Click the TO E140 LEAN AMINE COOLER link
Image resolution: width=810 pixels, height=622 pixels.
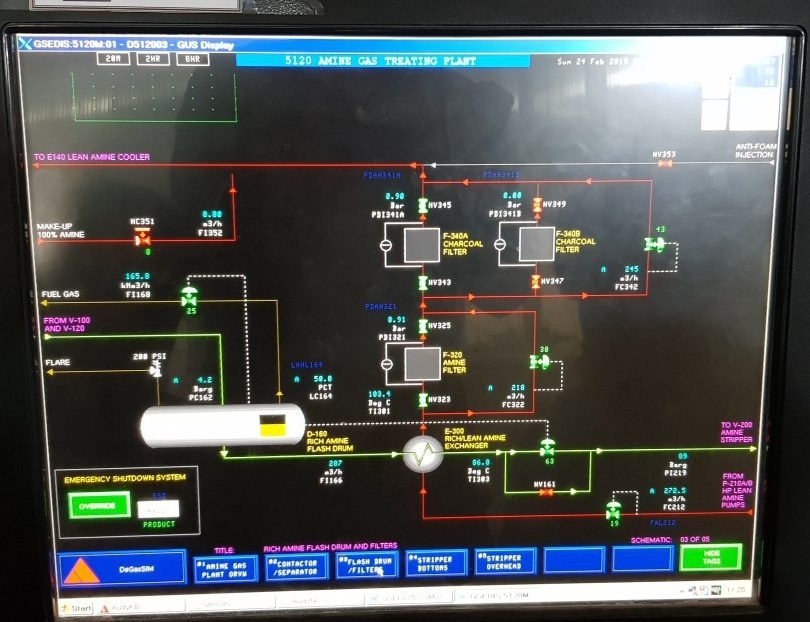[92, 157]
